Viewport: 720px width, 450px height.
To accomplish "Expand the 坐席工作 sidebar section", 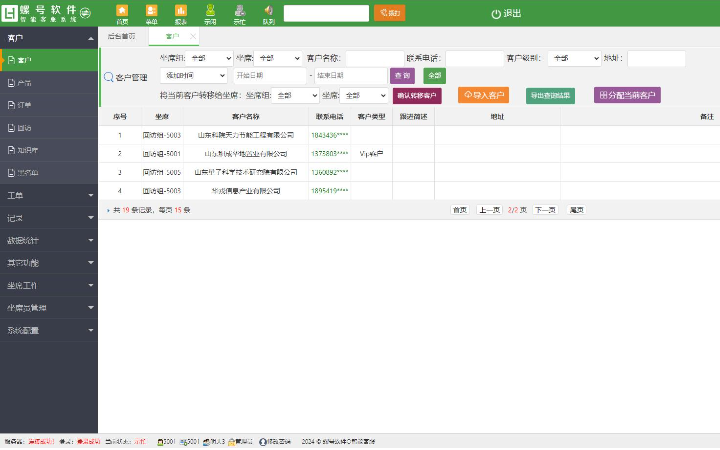I will [49, 285].
